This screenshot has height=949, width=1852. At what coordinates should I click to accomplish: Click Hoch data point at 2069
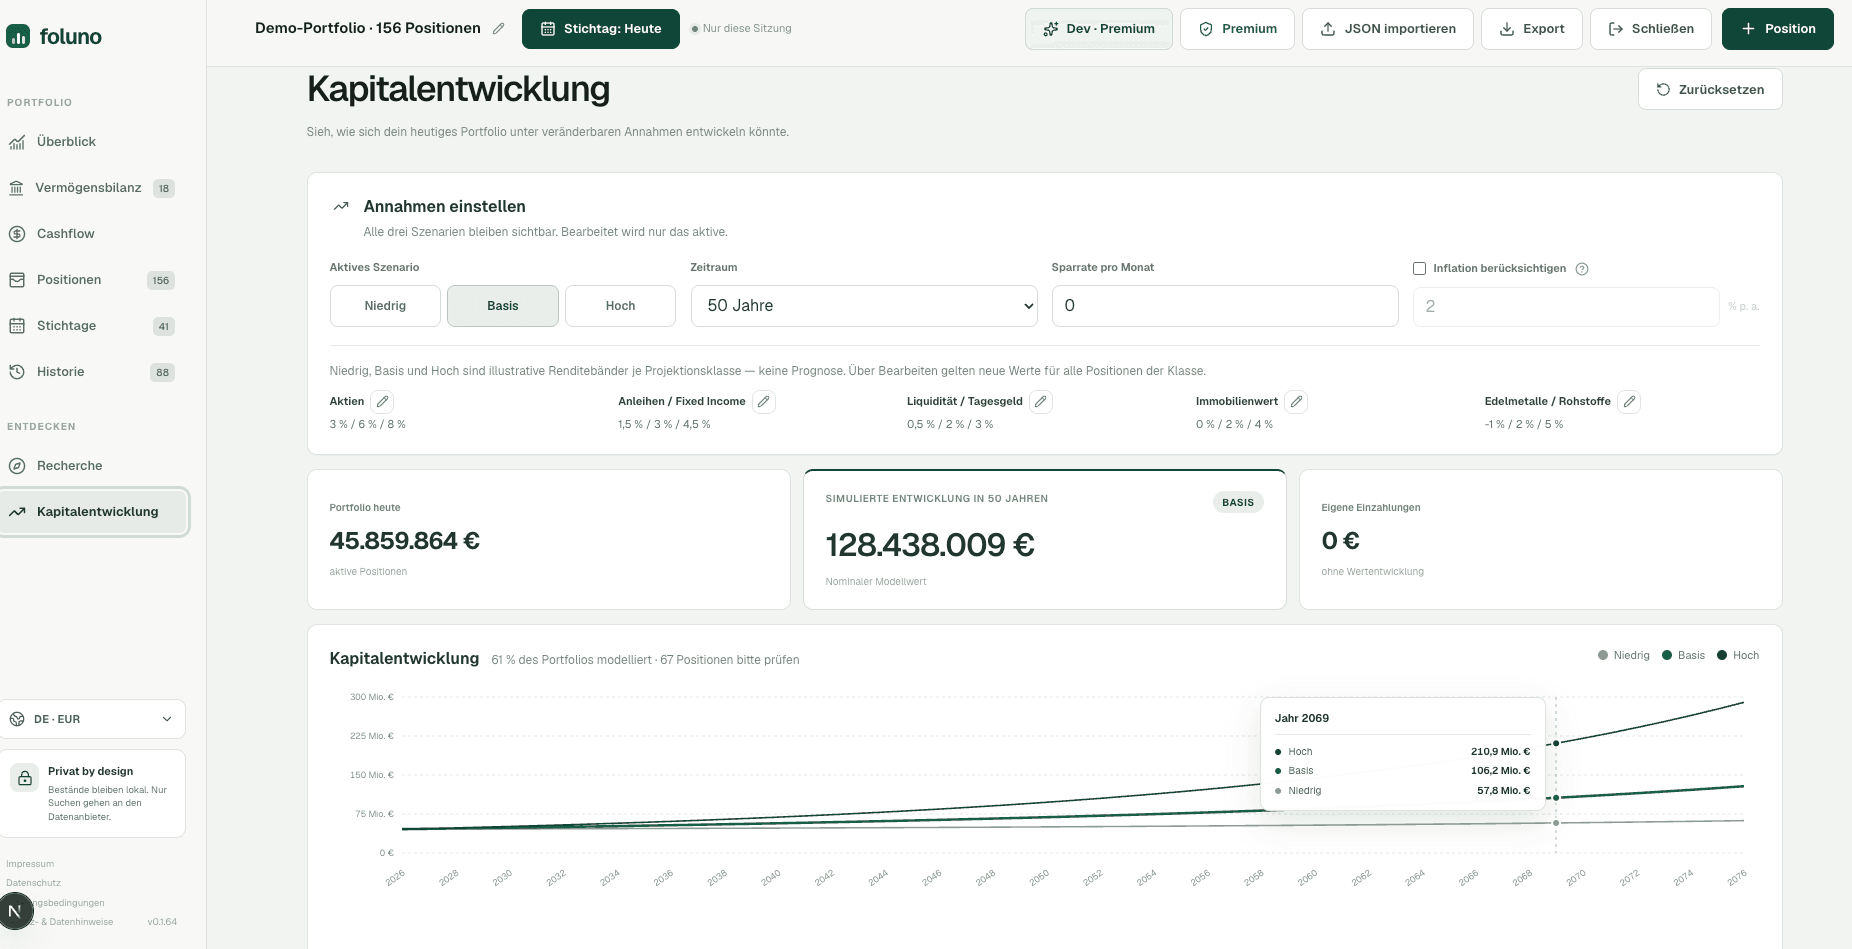(x=1556, y=743)
